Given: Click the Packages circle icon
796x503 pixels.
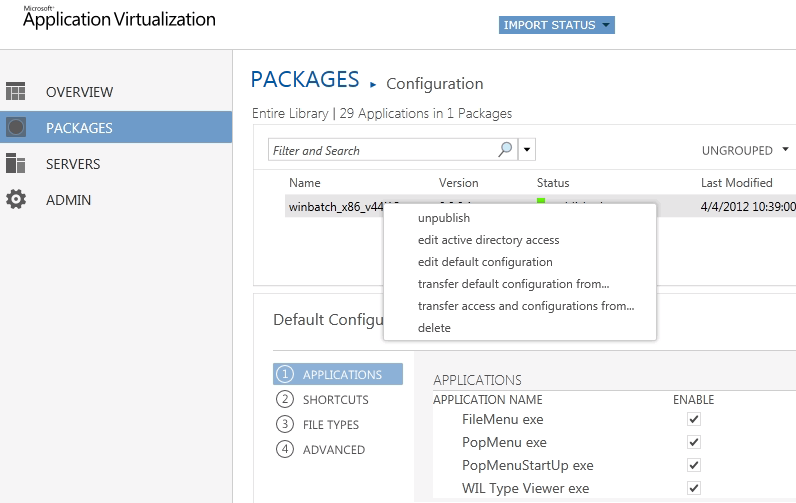Looking at the screenshot, I should tap(16, 127).
